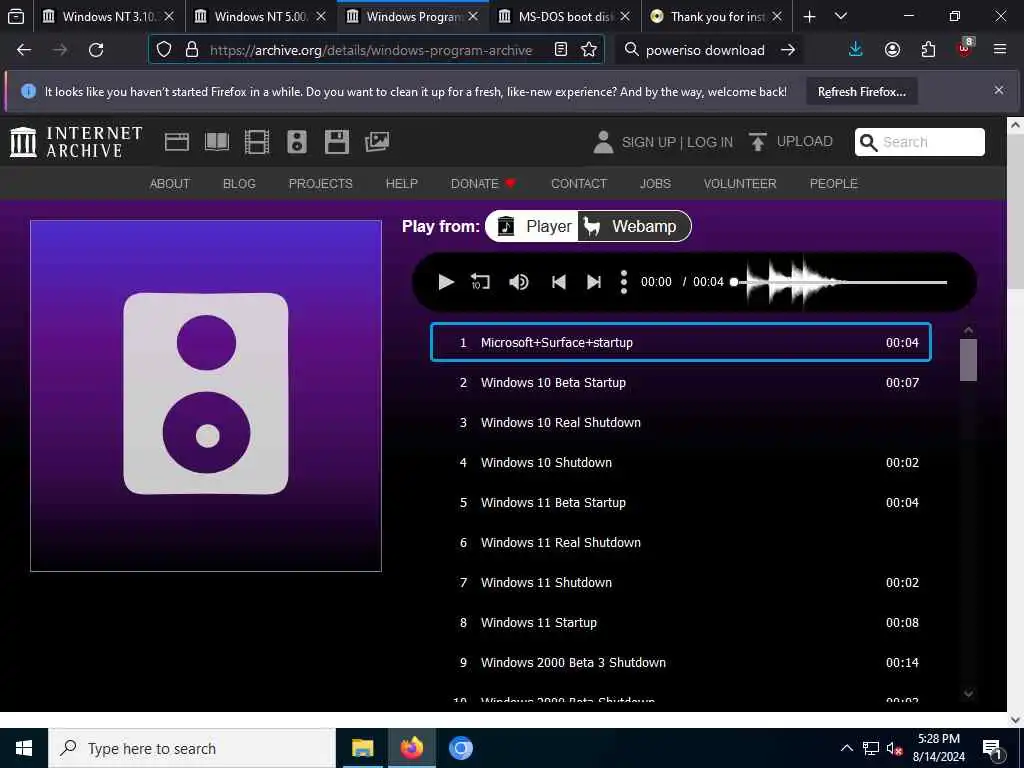Show hidden system tray icons
The height and width of the screenshot is (768, 1024).
pyautogui.click(x=846, y=748)
